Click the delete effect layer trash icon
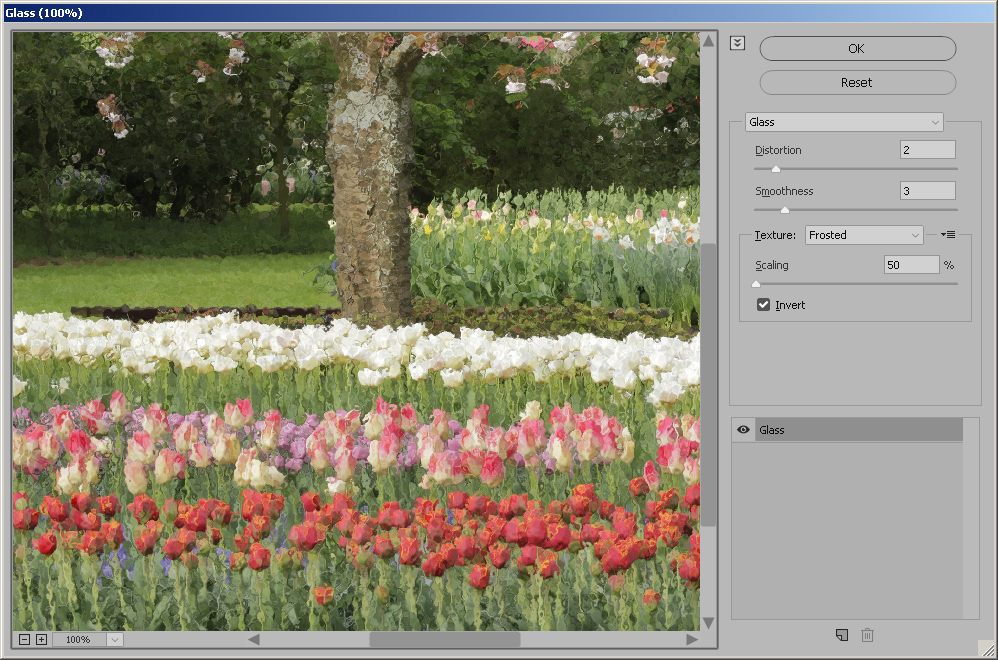998x660 pixels. [867, 635]
